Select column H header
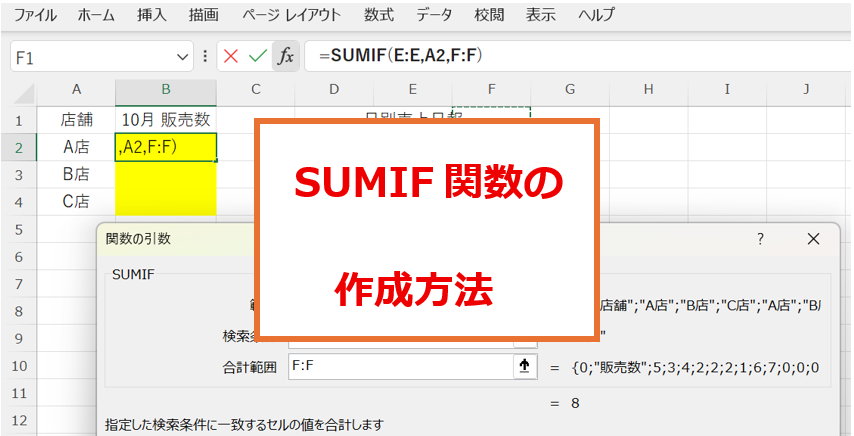854x436 pixels. click(648, 90)
